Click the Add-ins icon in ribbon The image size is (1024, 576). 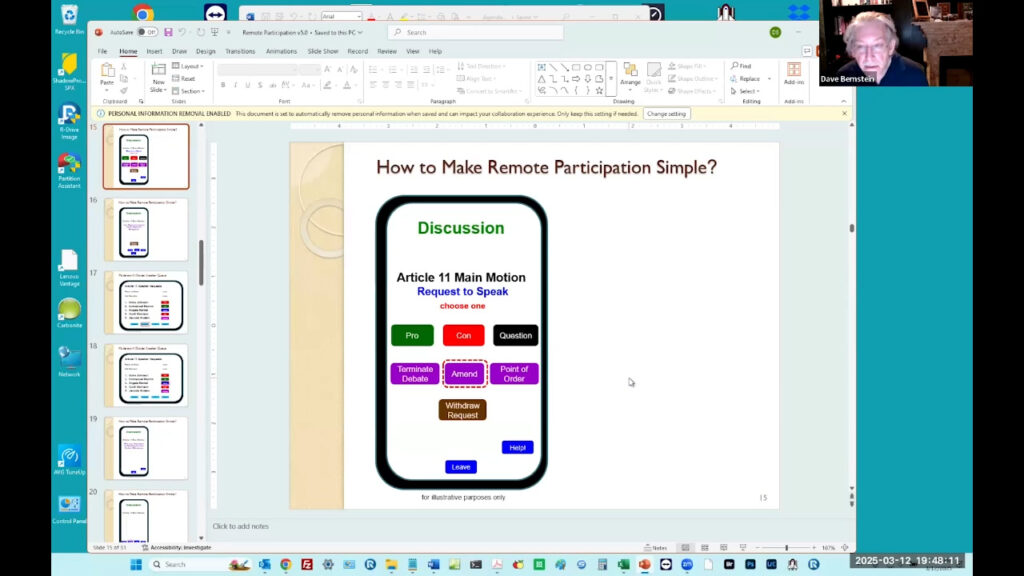(794, 74)
